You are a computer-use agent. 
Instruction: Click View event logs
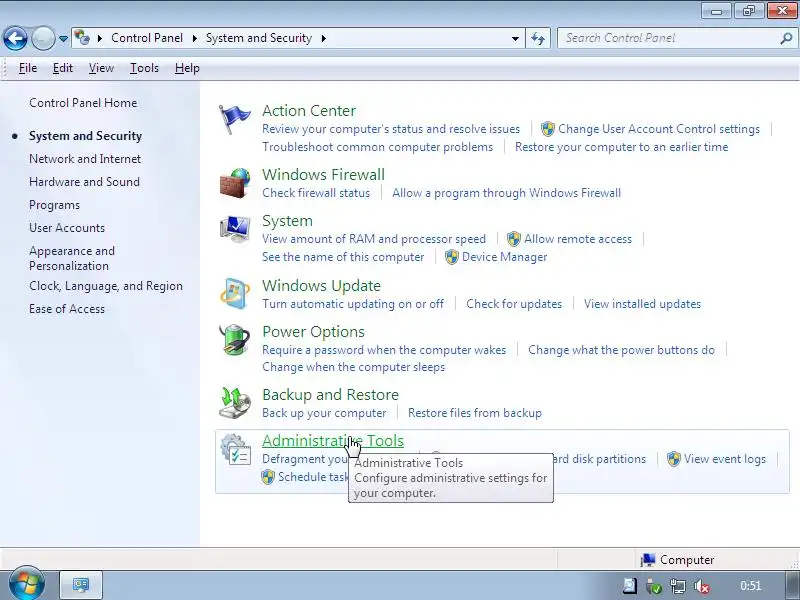tap(725, 459)
